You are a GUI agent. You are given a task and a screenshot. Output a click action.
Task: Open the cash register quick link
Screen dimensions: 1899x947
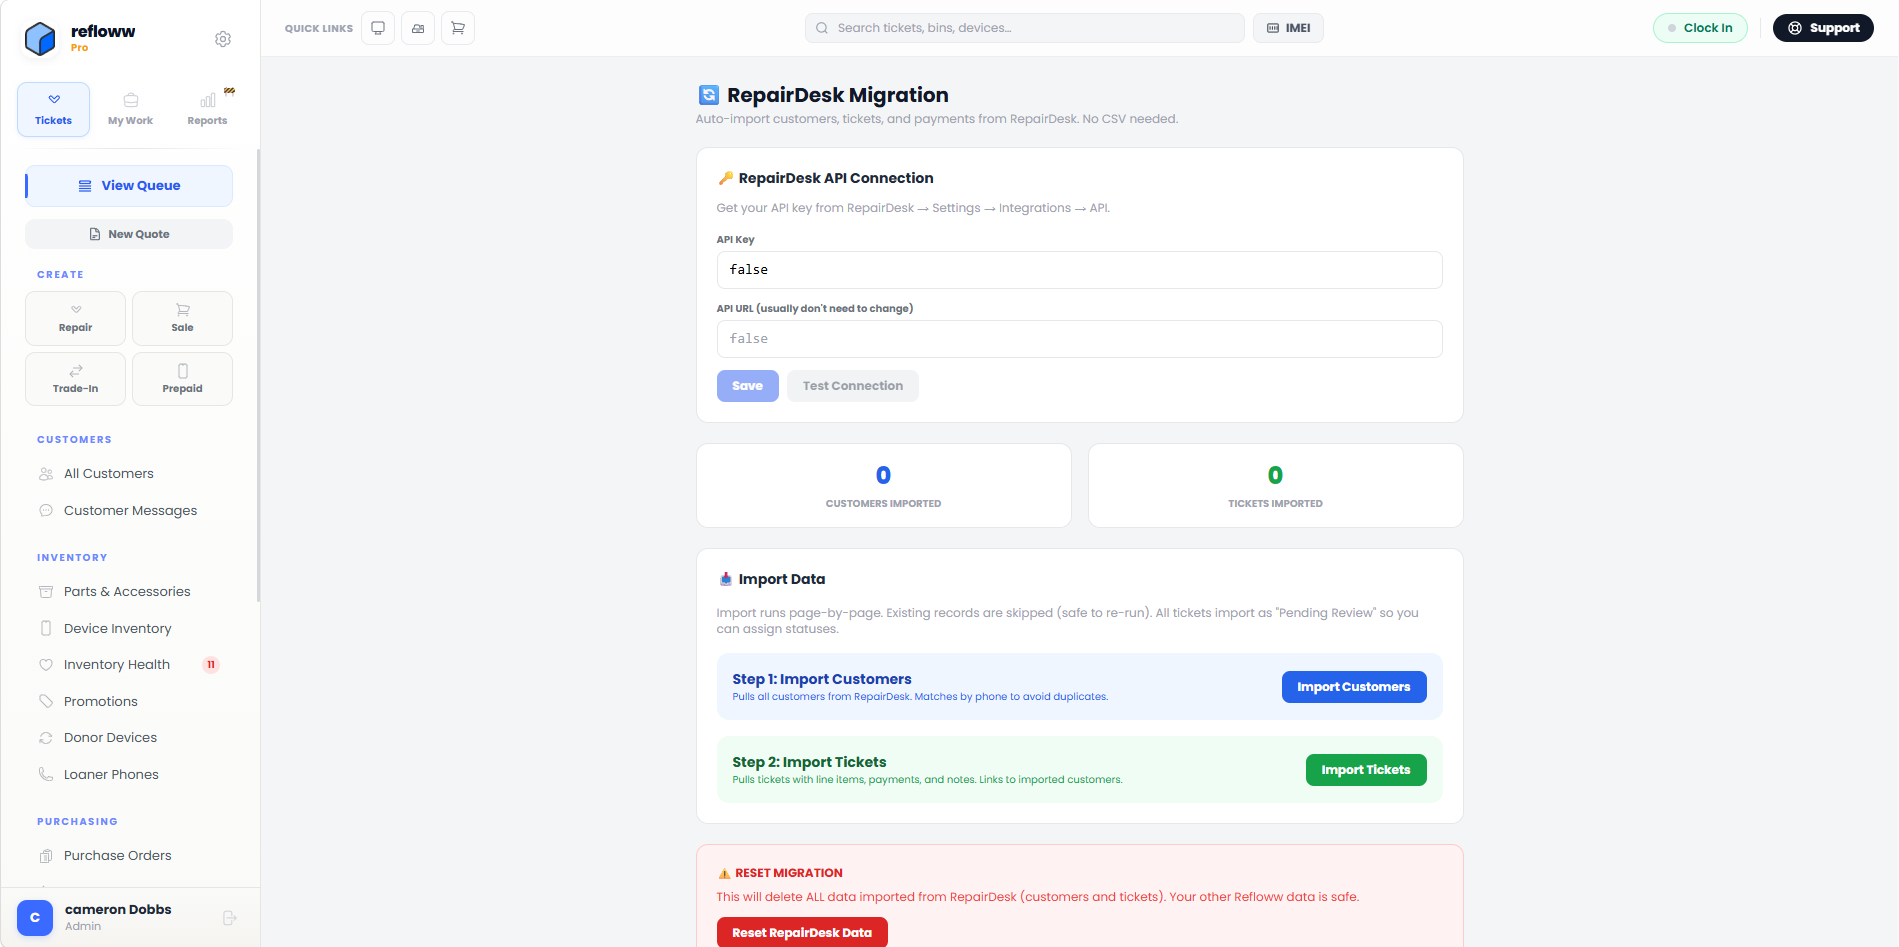click(418, 28)
